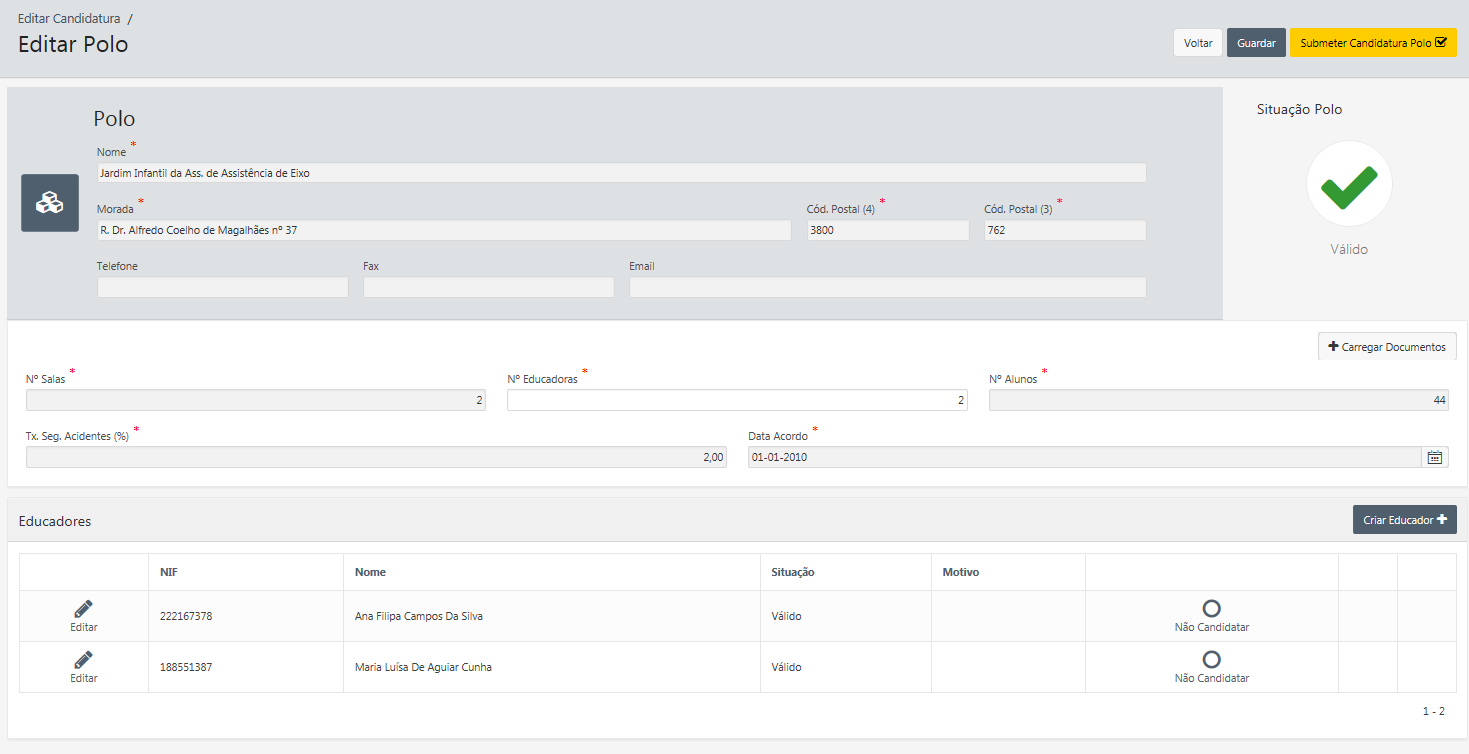Click Carregar Documentos button
Screen dimensions: 1469x754
pyautogui.click(x=1387, y=346)
